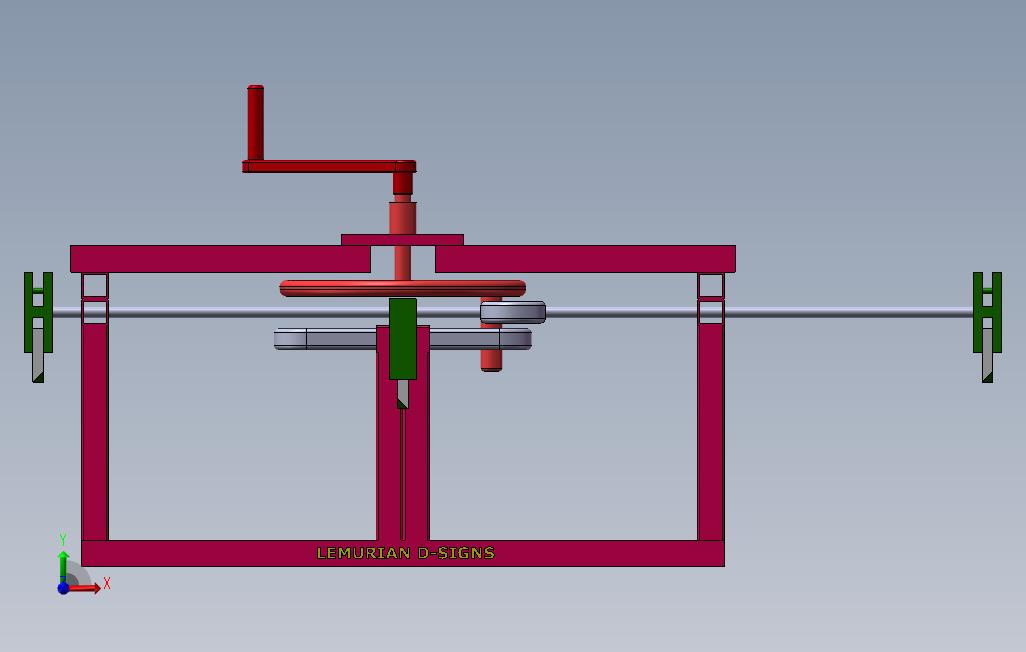Click the blue Z axis ball of the triad
The width and height of the screenshot is (1026, 652).
[63, 588]
